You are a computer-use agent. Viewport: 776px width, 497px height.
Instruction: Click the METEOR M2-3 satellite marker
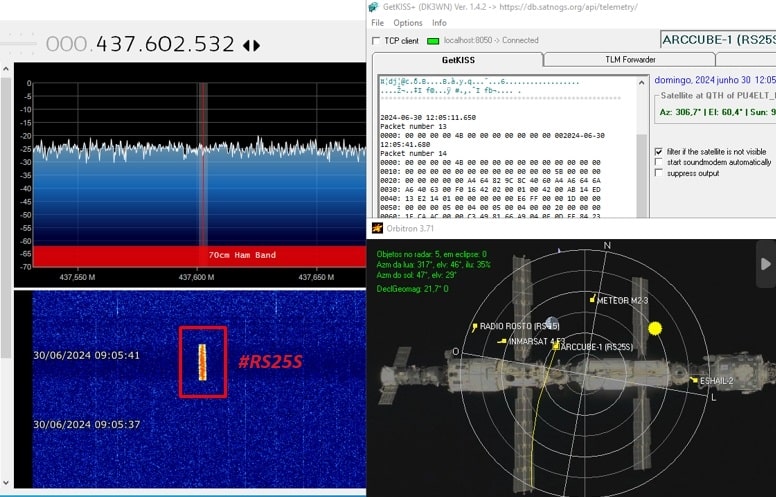pyautogui.click(x=594, y=299)
